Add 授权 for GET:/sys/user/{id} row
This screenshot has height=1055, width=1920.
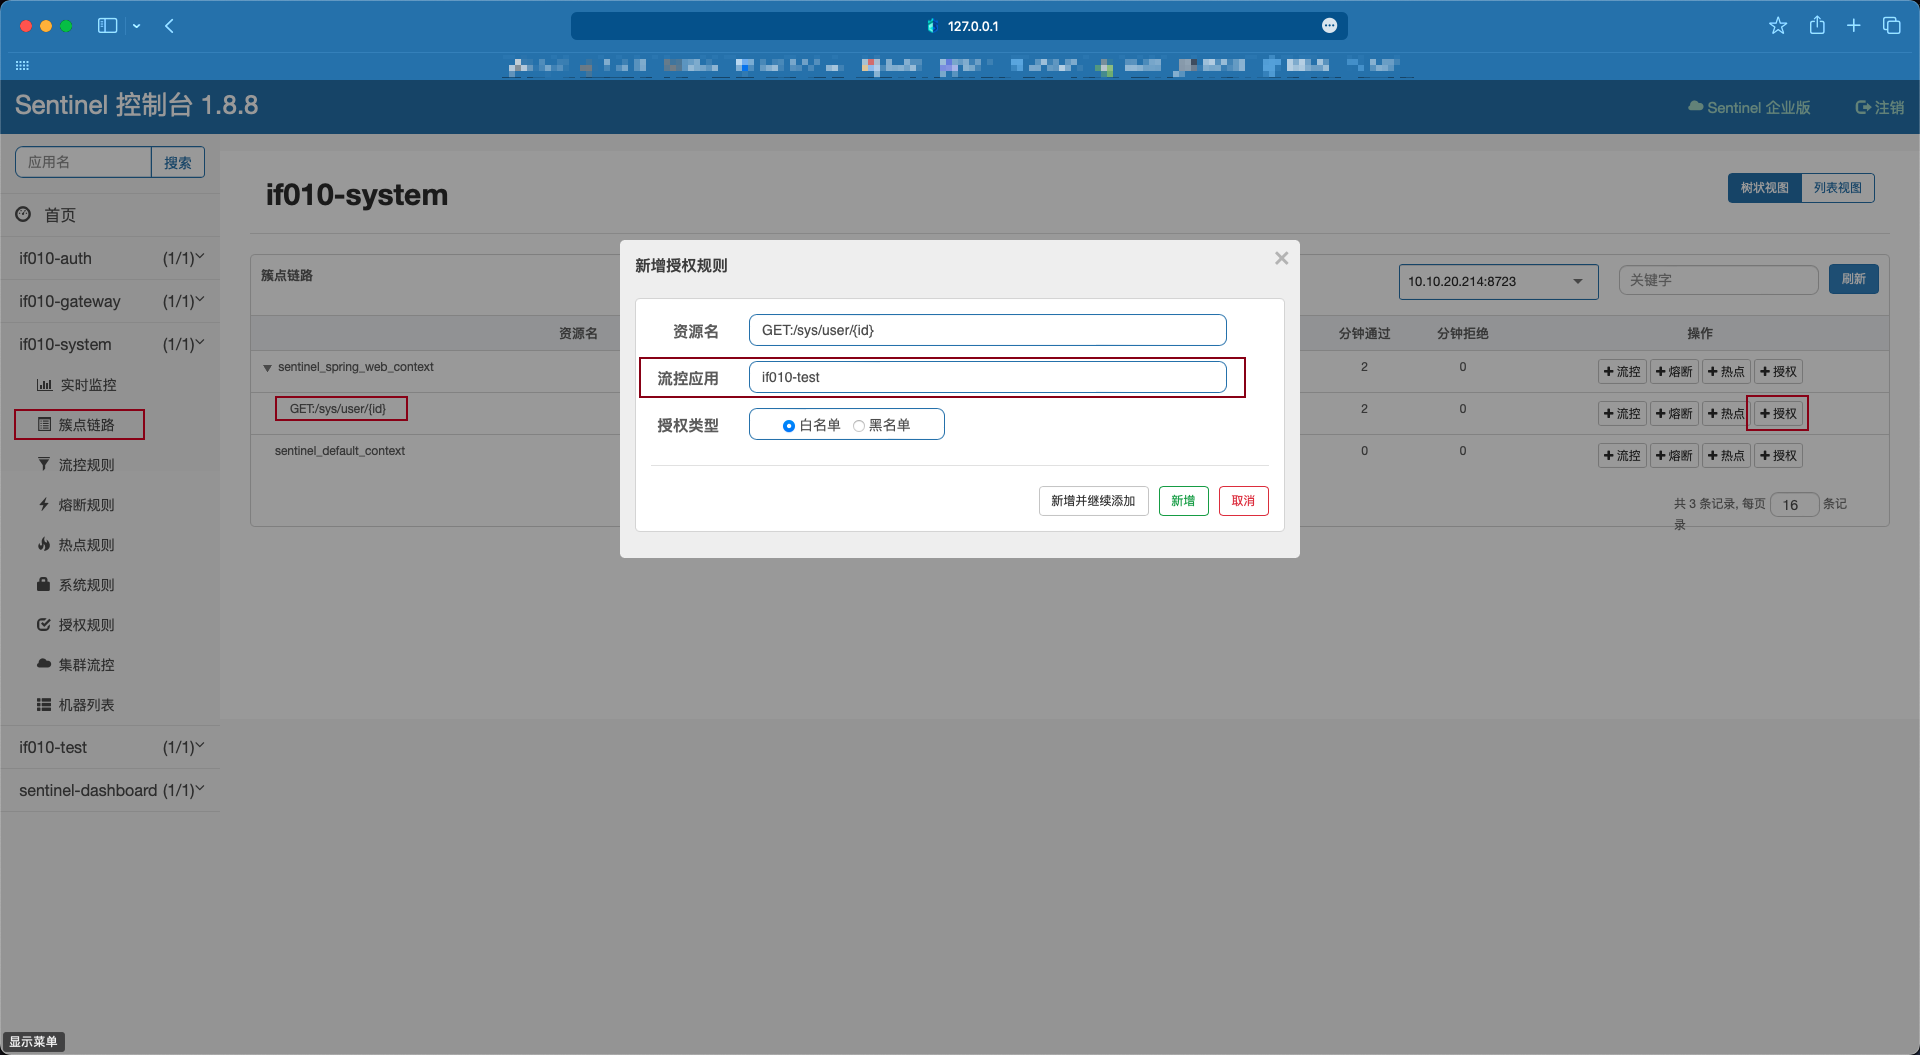tap(1778, 414)
